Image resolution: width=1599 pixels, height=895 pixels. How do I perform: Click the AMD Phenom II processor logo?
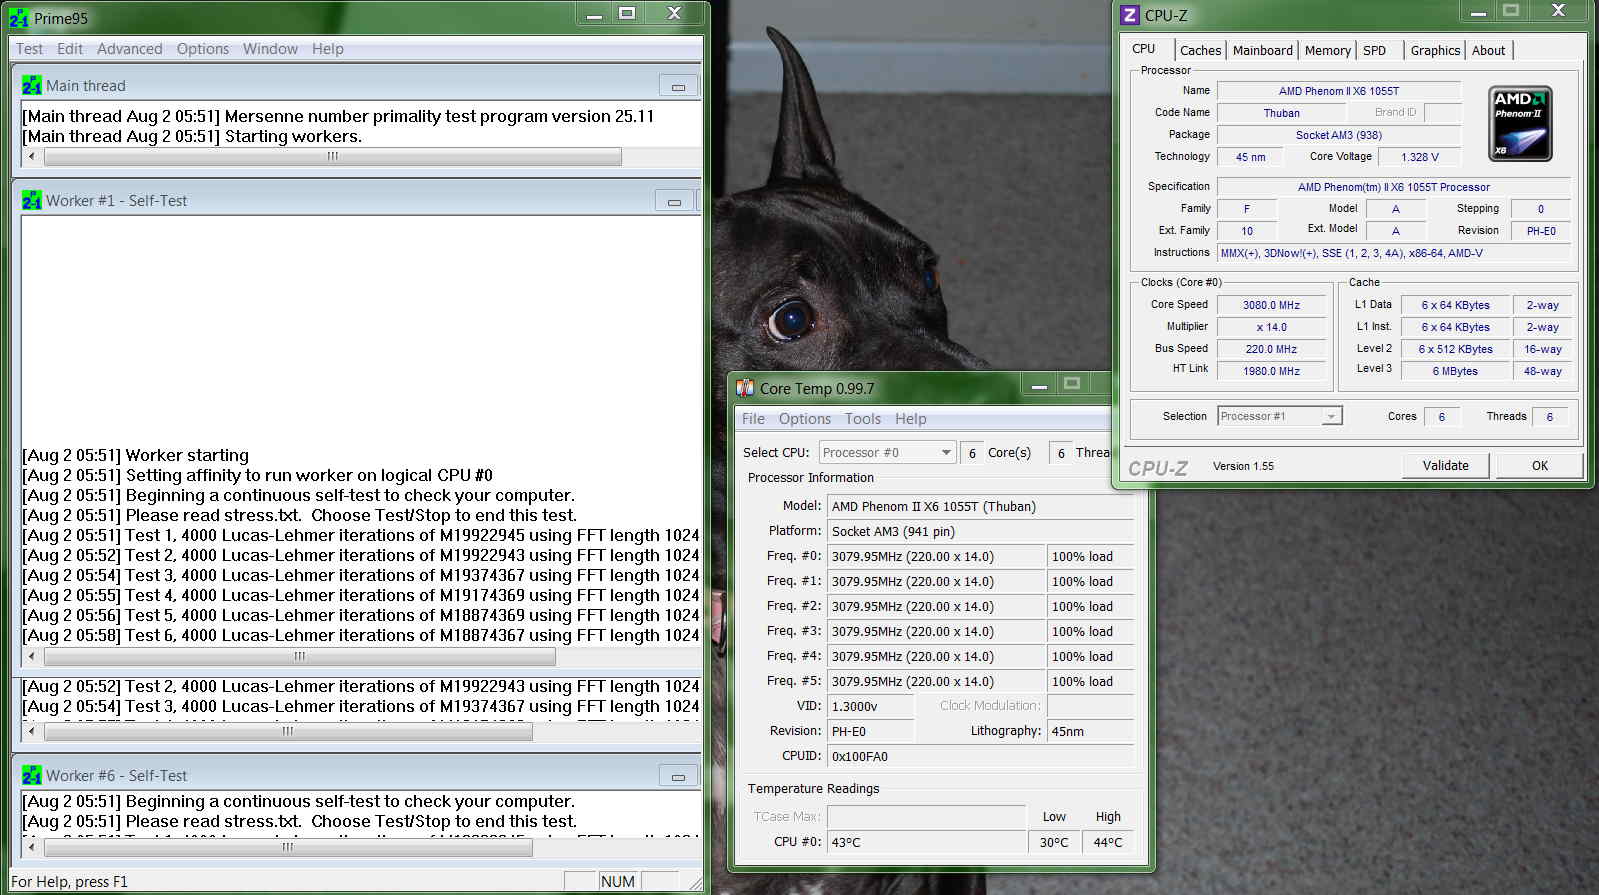tap(1519, 124)
